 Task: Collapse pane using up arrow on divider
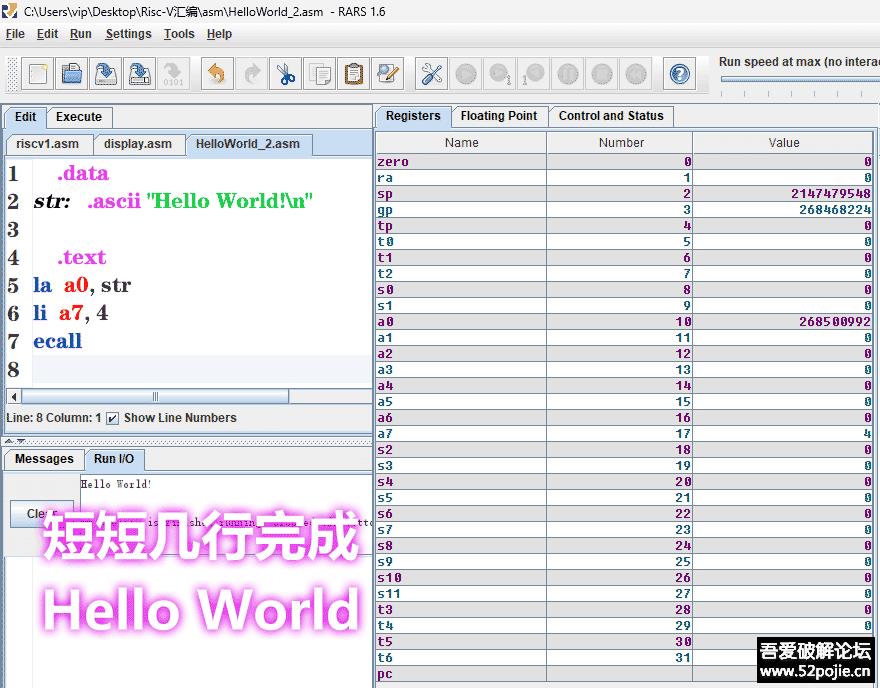tap(9, 440)
